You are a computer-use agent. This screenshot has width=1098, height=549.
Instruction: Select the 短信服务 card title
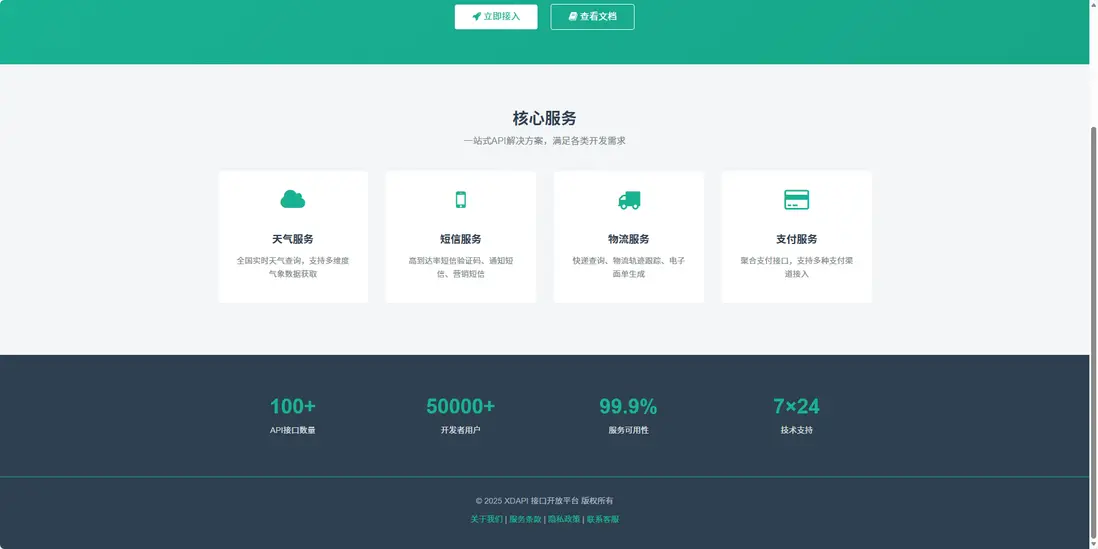461,239
